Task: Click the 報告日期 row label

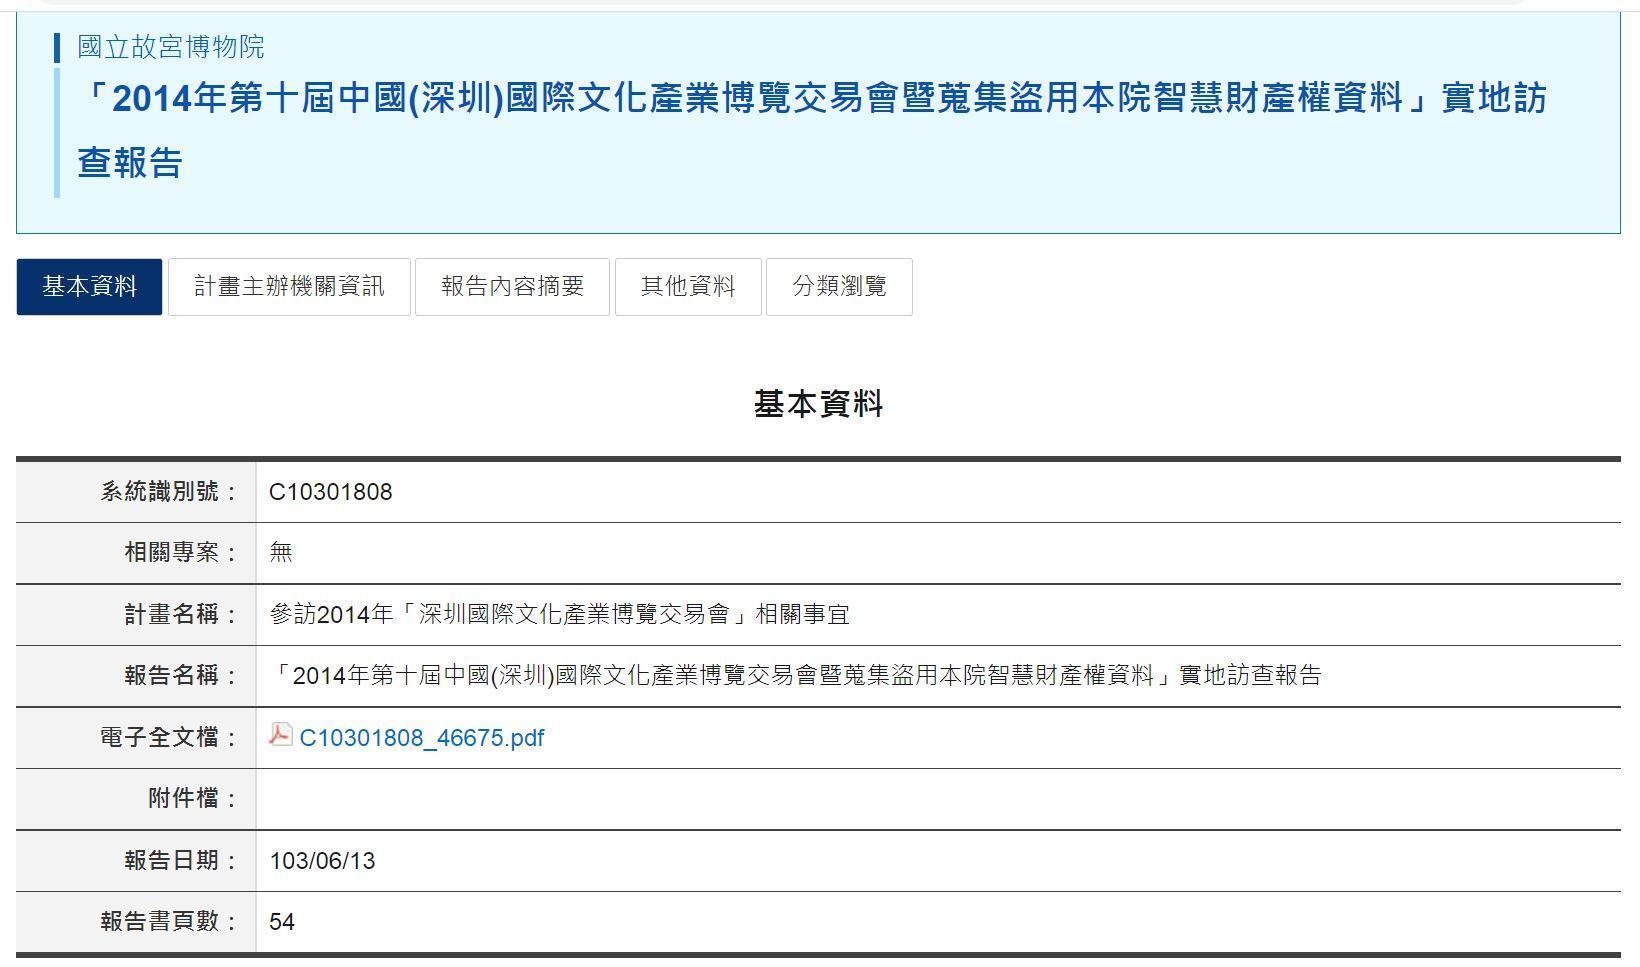Action: click(182, 861)
